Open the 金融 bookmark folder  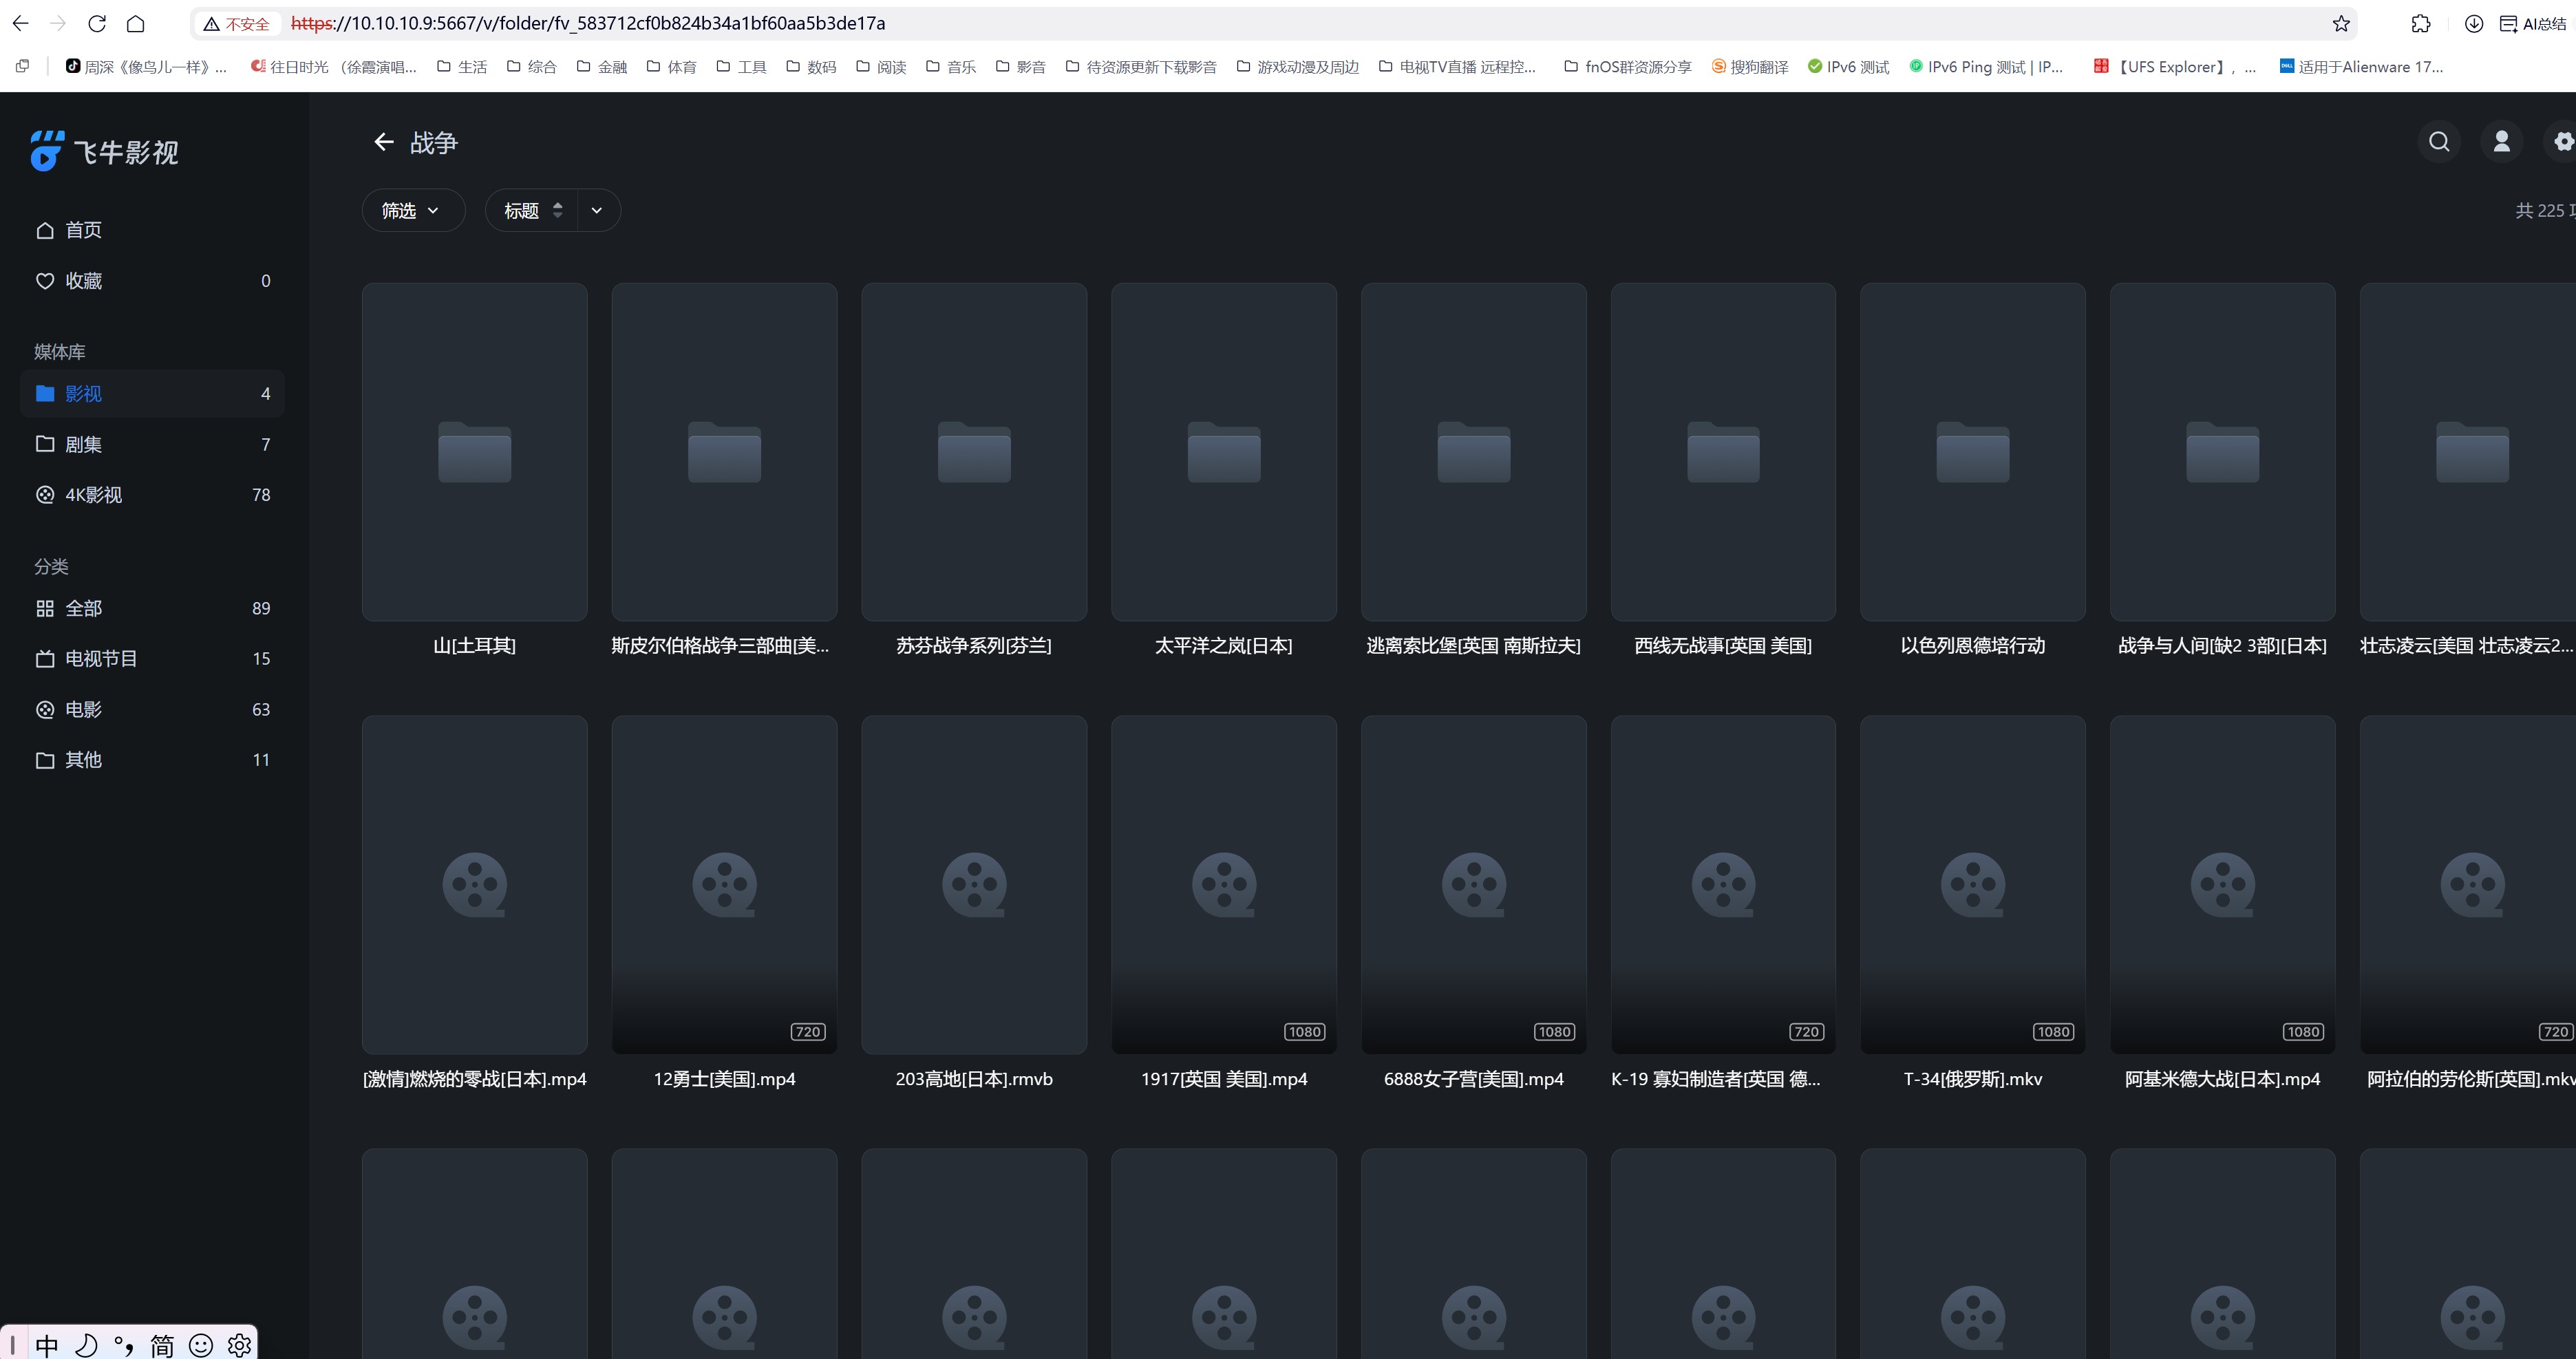(x=602, y=67)
